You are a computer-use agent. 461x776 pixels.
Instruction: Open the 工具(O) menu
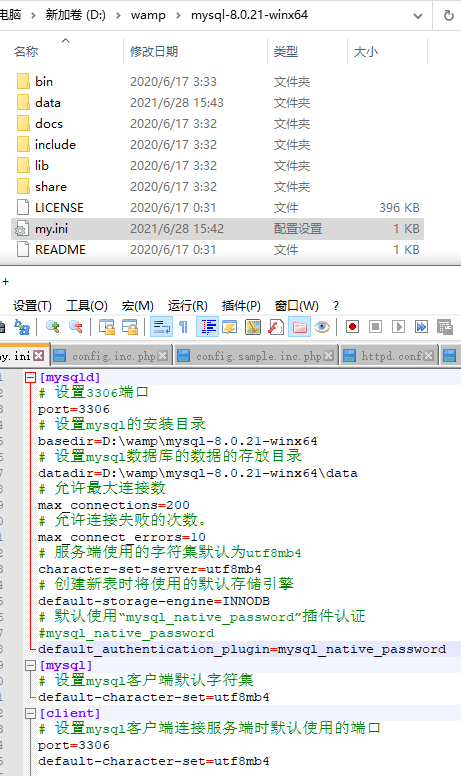(87, 306)
